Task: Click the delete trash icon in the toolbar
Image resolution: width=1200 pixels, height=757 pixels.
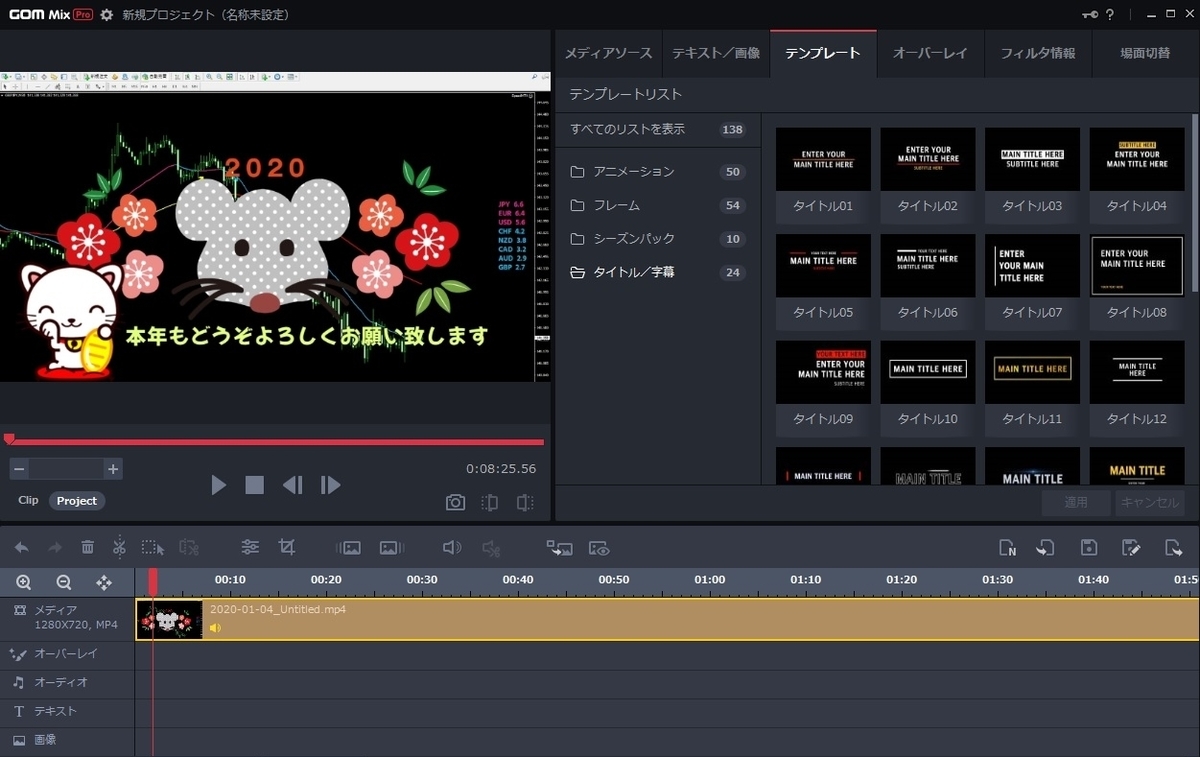Action: click(88, 547)
